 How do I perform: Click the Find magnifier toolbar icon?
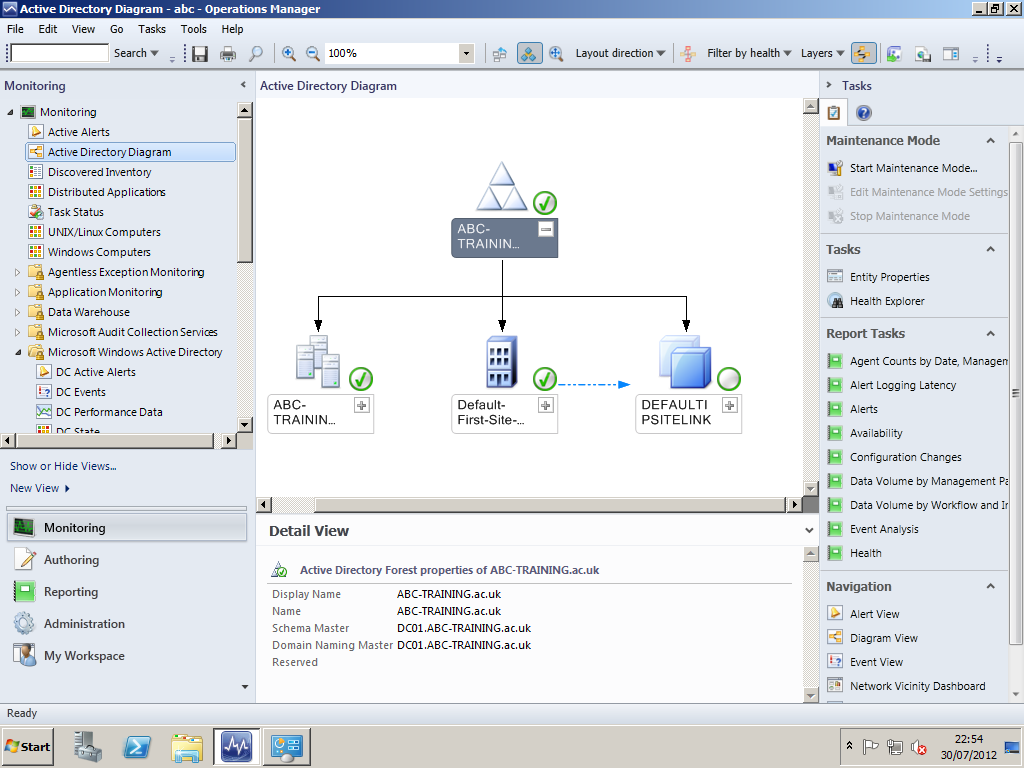click(256, 54)
